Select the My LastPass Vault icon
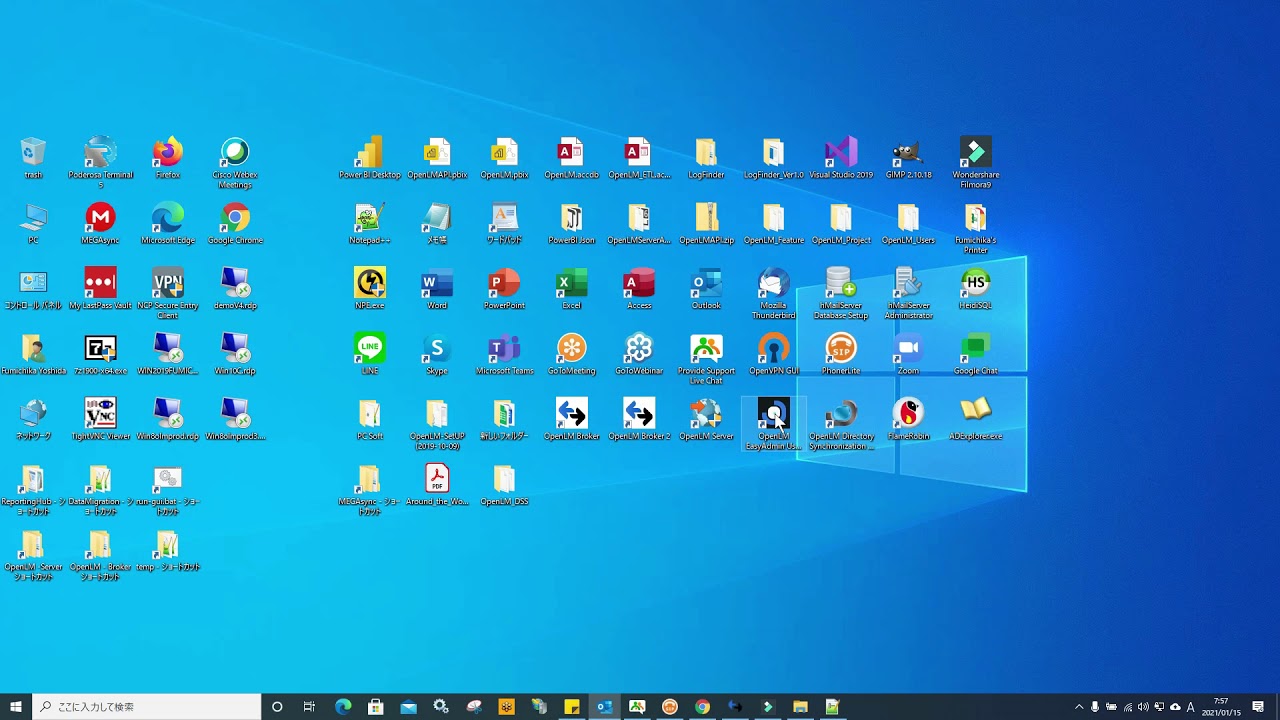1280x720 pixels. [100, 289]
